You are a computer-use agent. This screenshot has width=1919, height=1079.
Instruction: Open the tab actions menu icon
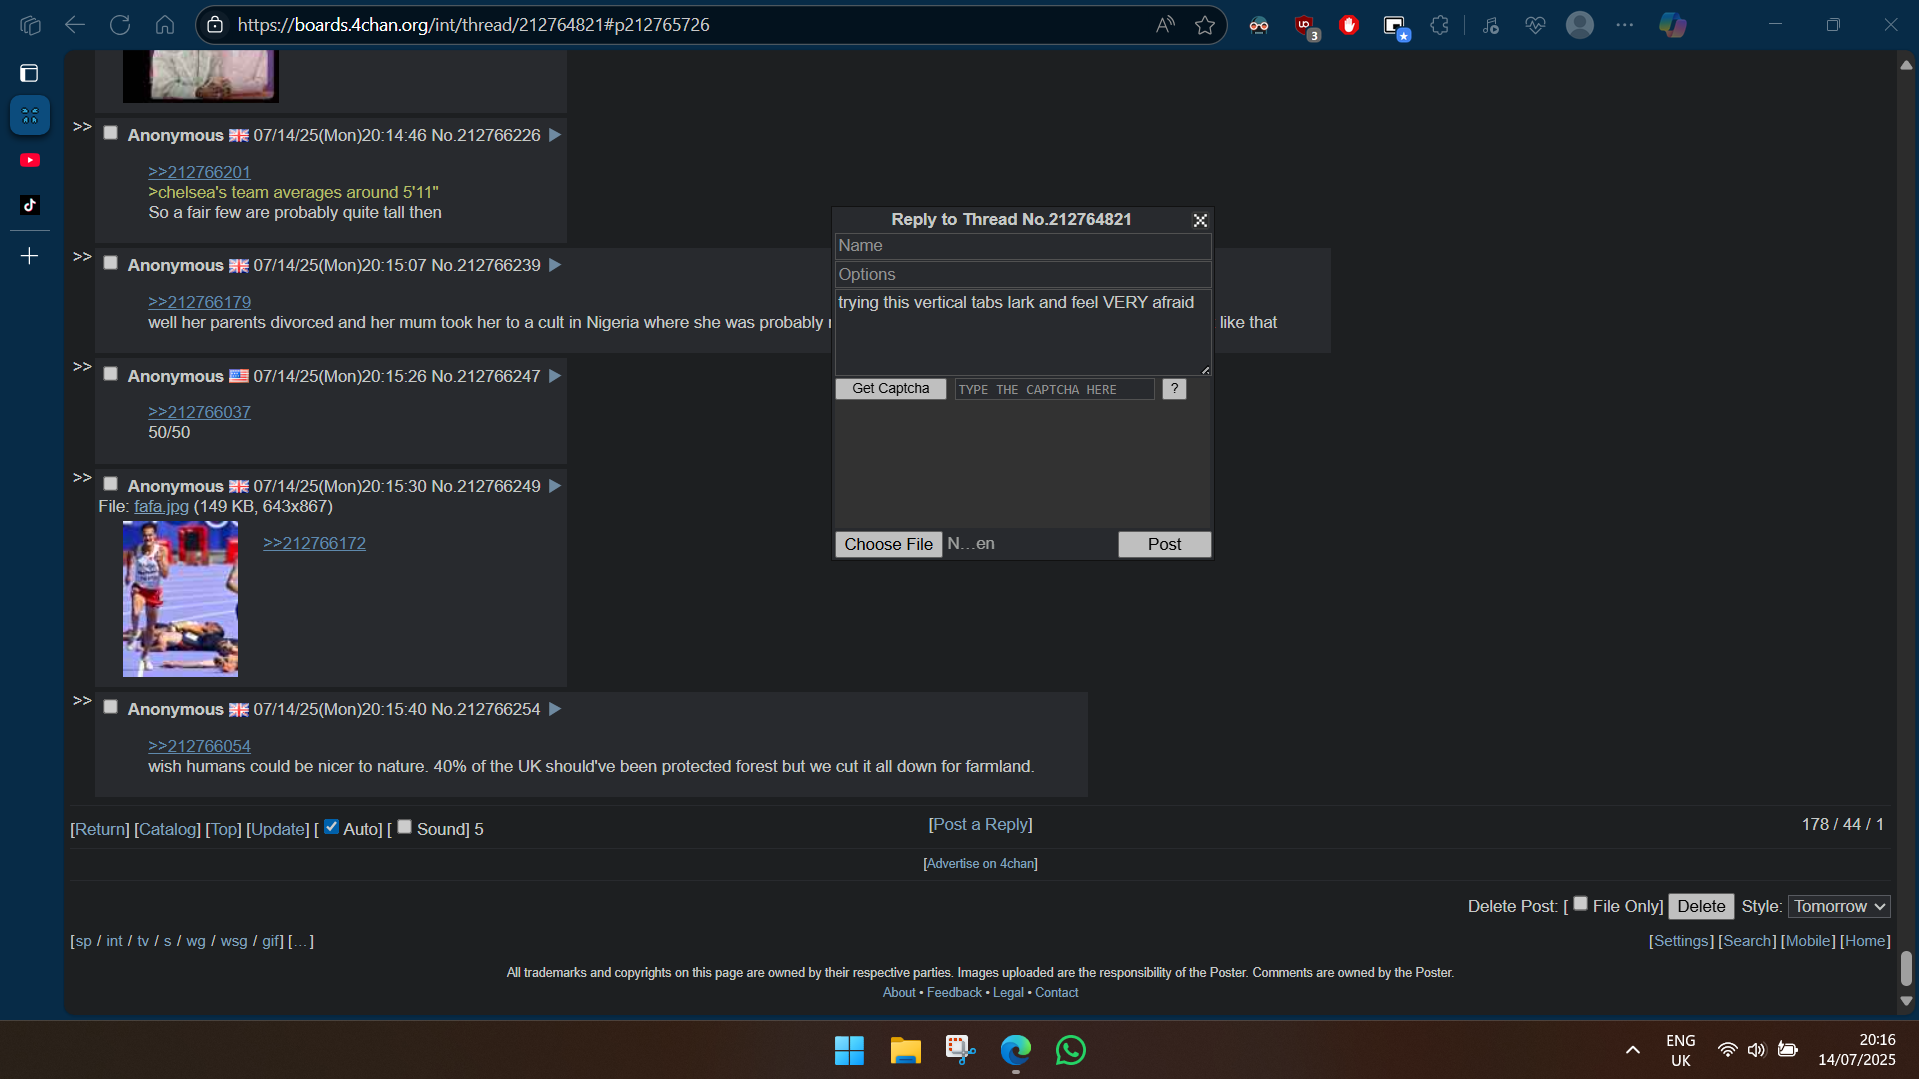point(30,25)
